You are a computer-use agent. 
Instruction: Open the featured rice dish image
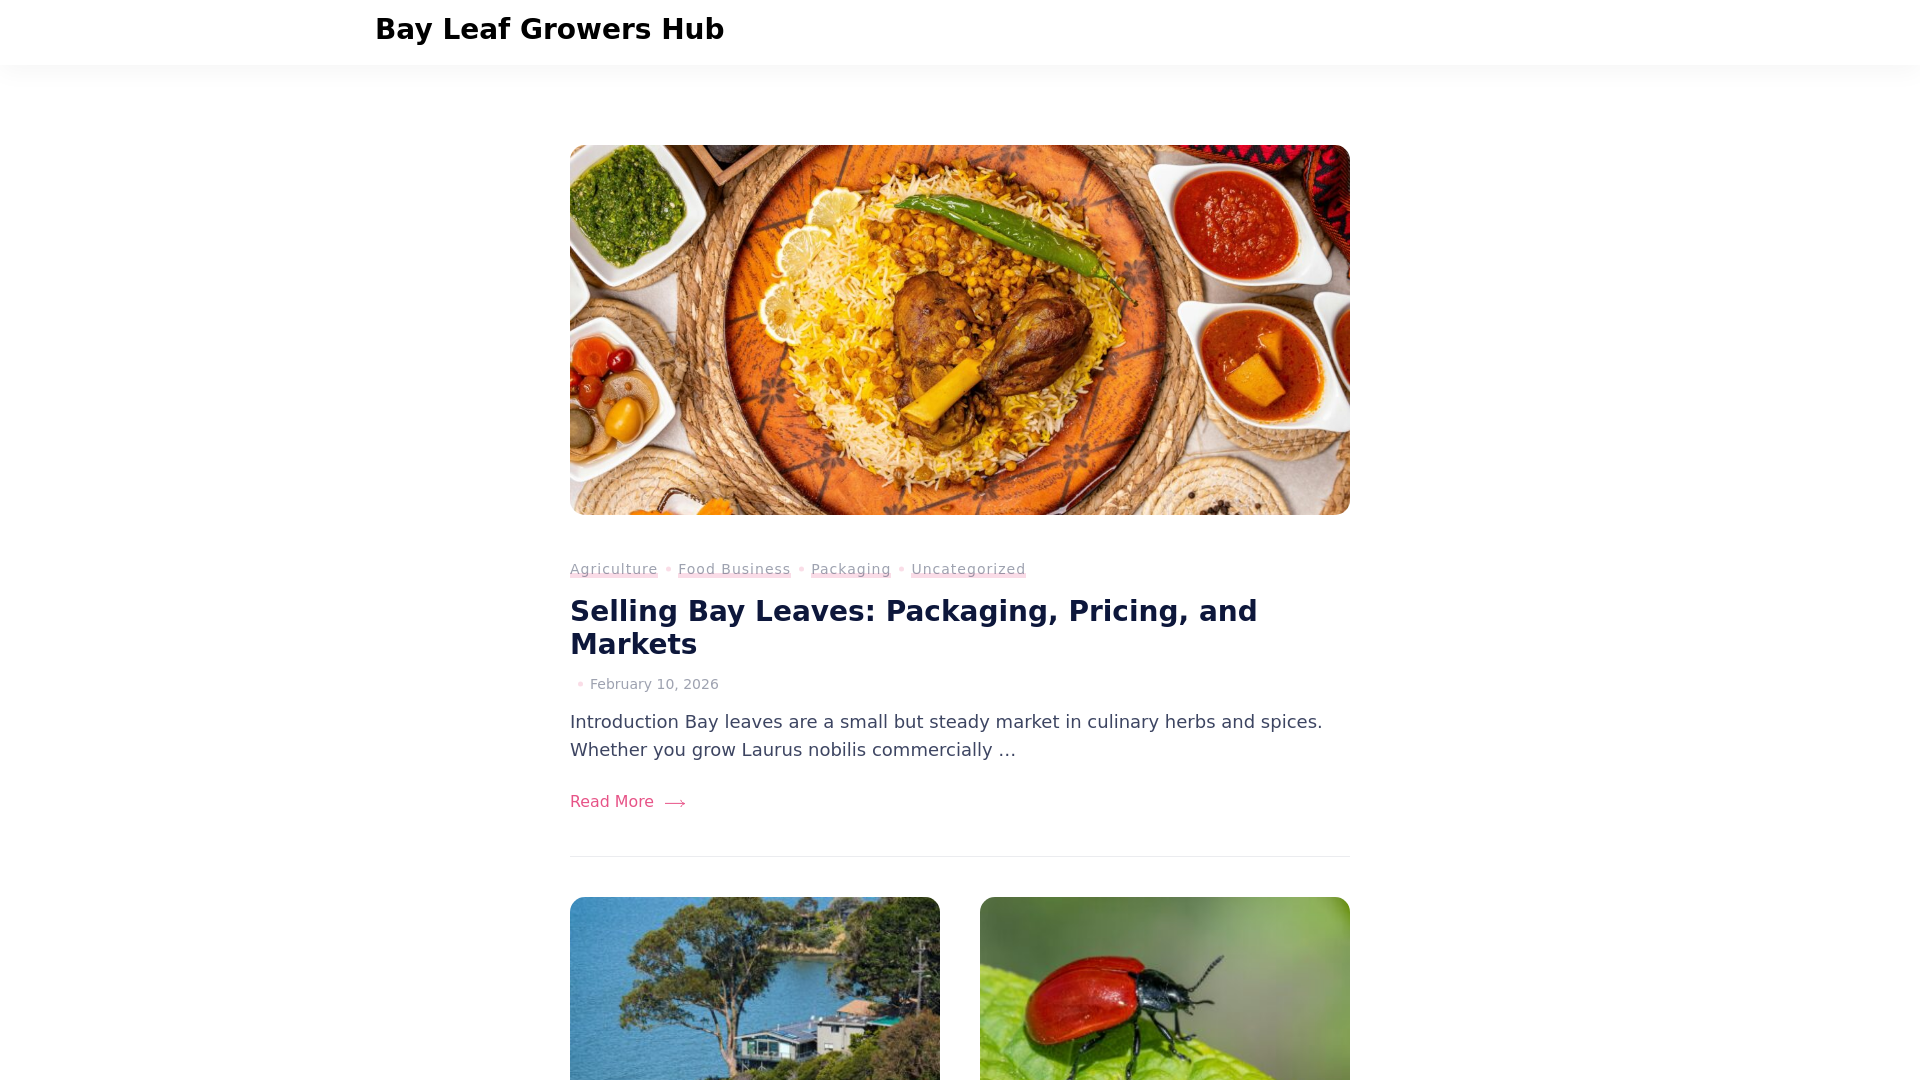(960, 330)
